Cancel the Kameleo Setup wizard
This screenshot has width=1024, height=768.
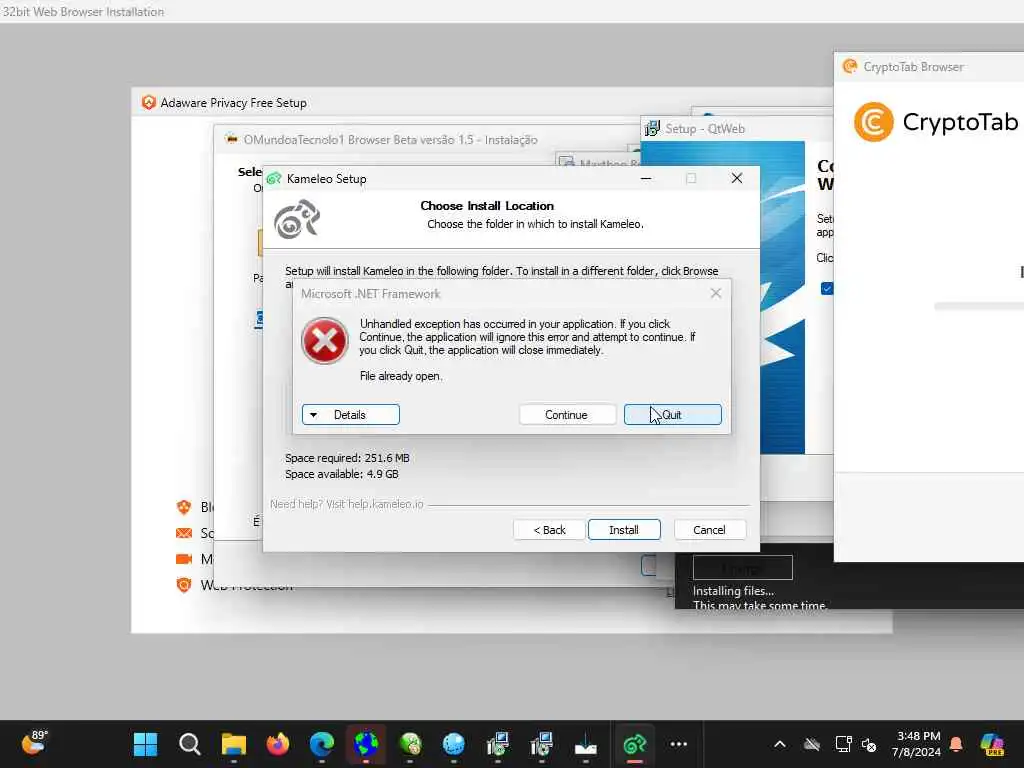pyautogui.click(x=709, y=530)
